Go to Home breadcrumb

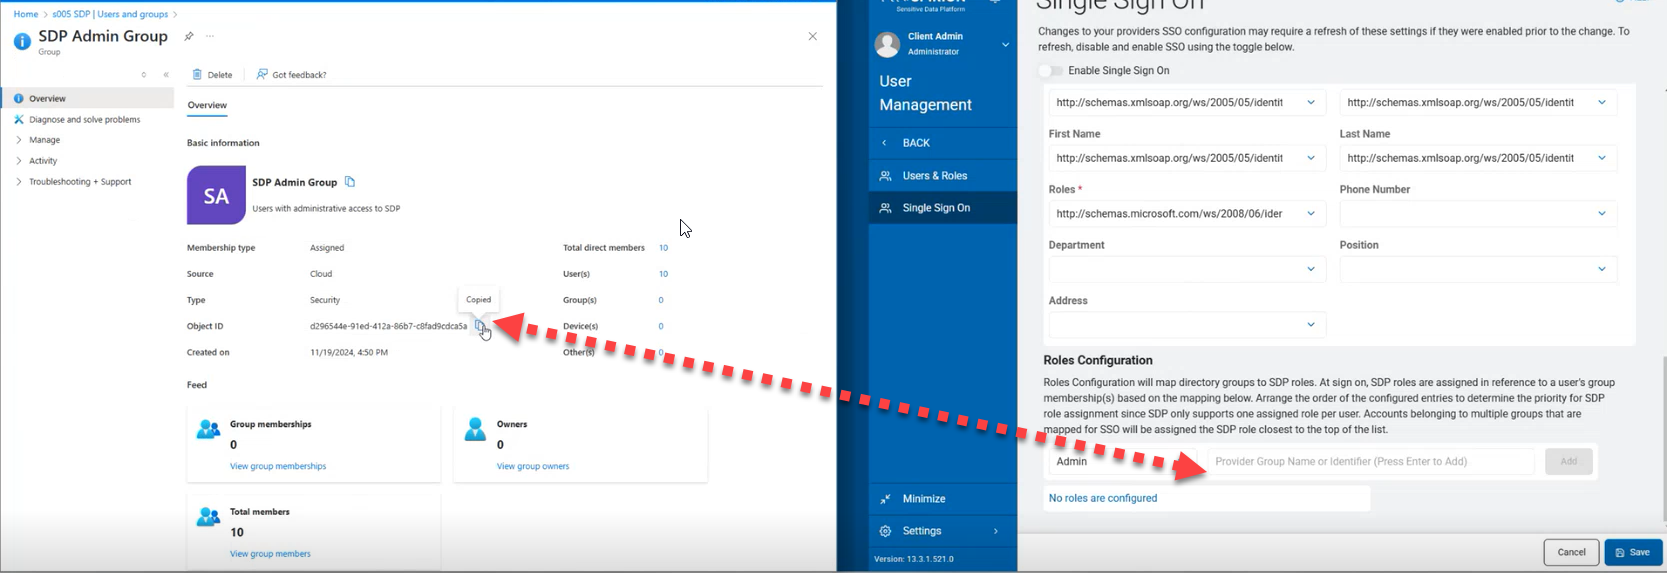point(25,14)
